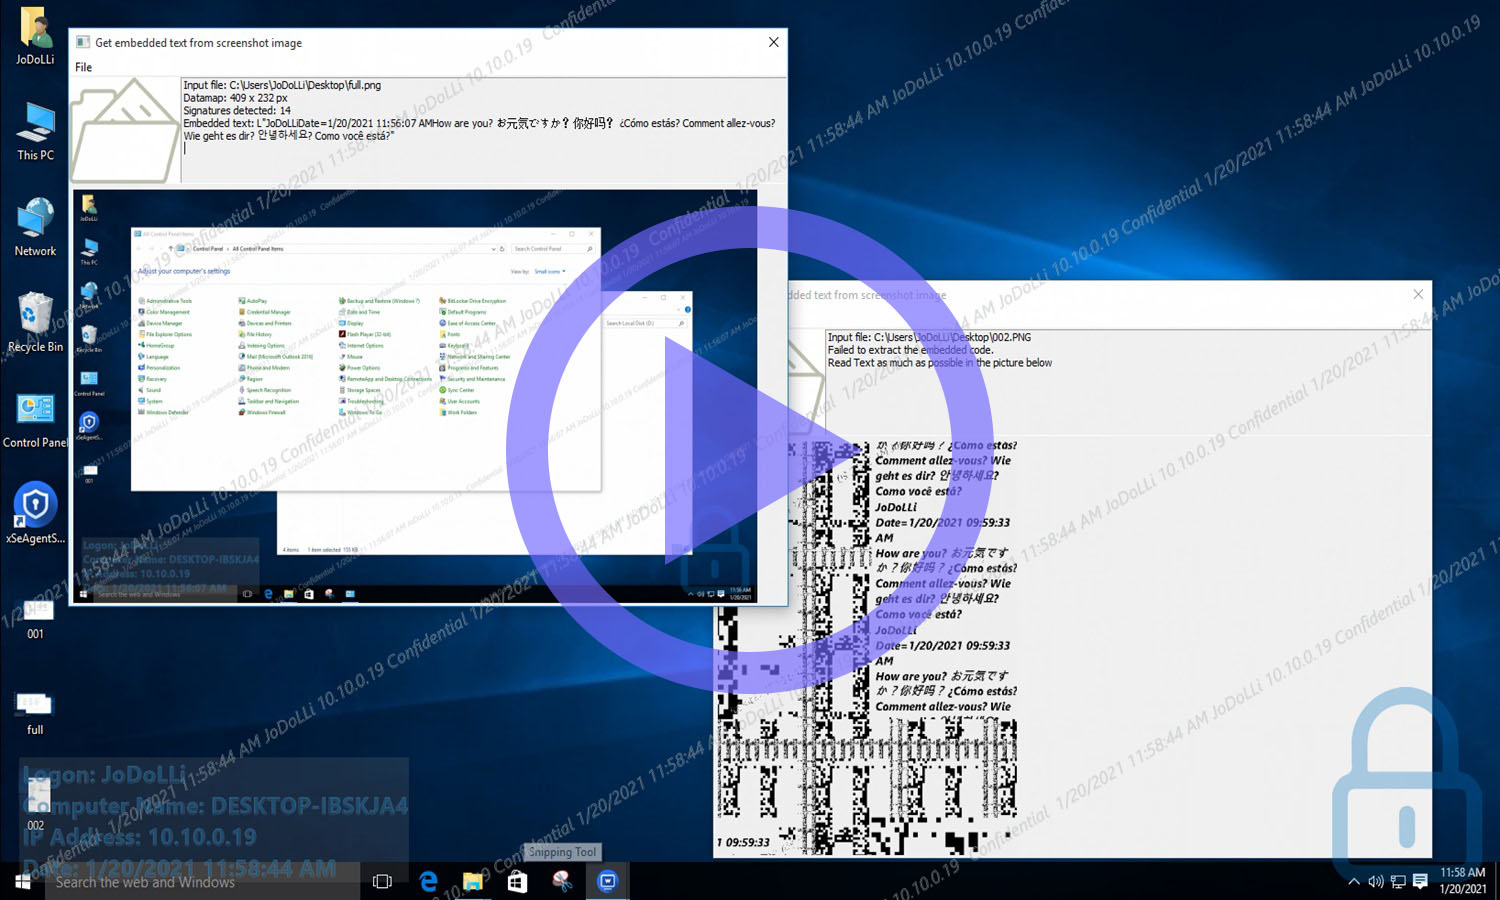The height and width of the screenshot is (900, 1500).
Task: Open the Network desktop icon
Action: click(35, 227)
